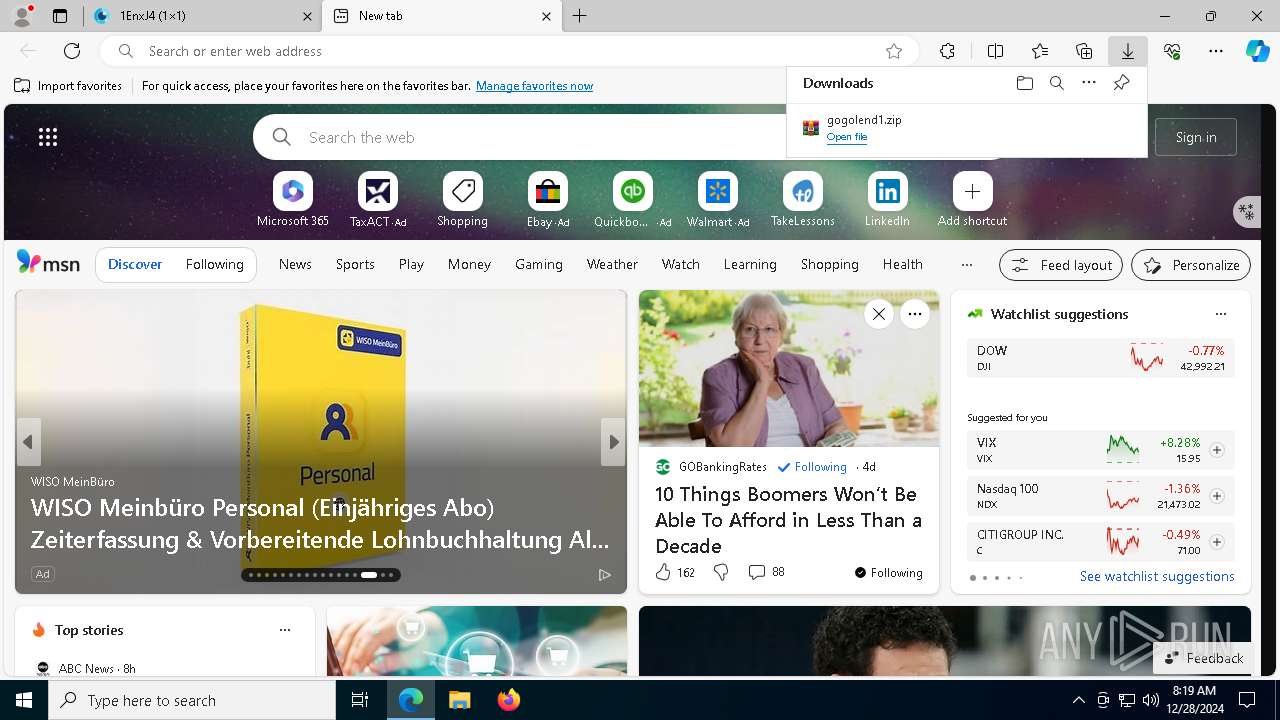
Task: Open more news categories ellipsis
Action: pyautogui.click(x=966, y=265)
